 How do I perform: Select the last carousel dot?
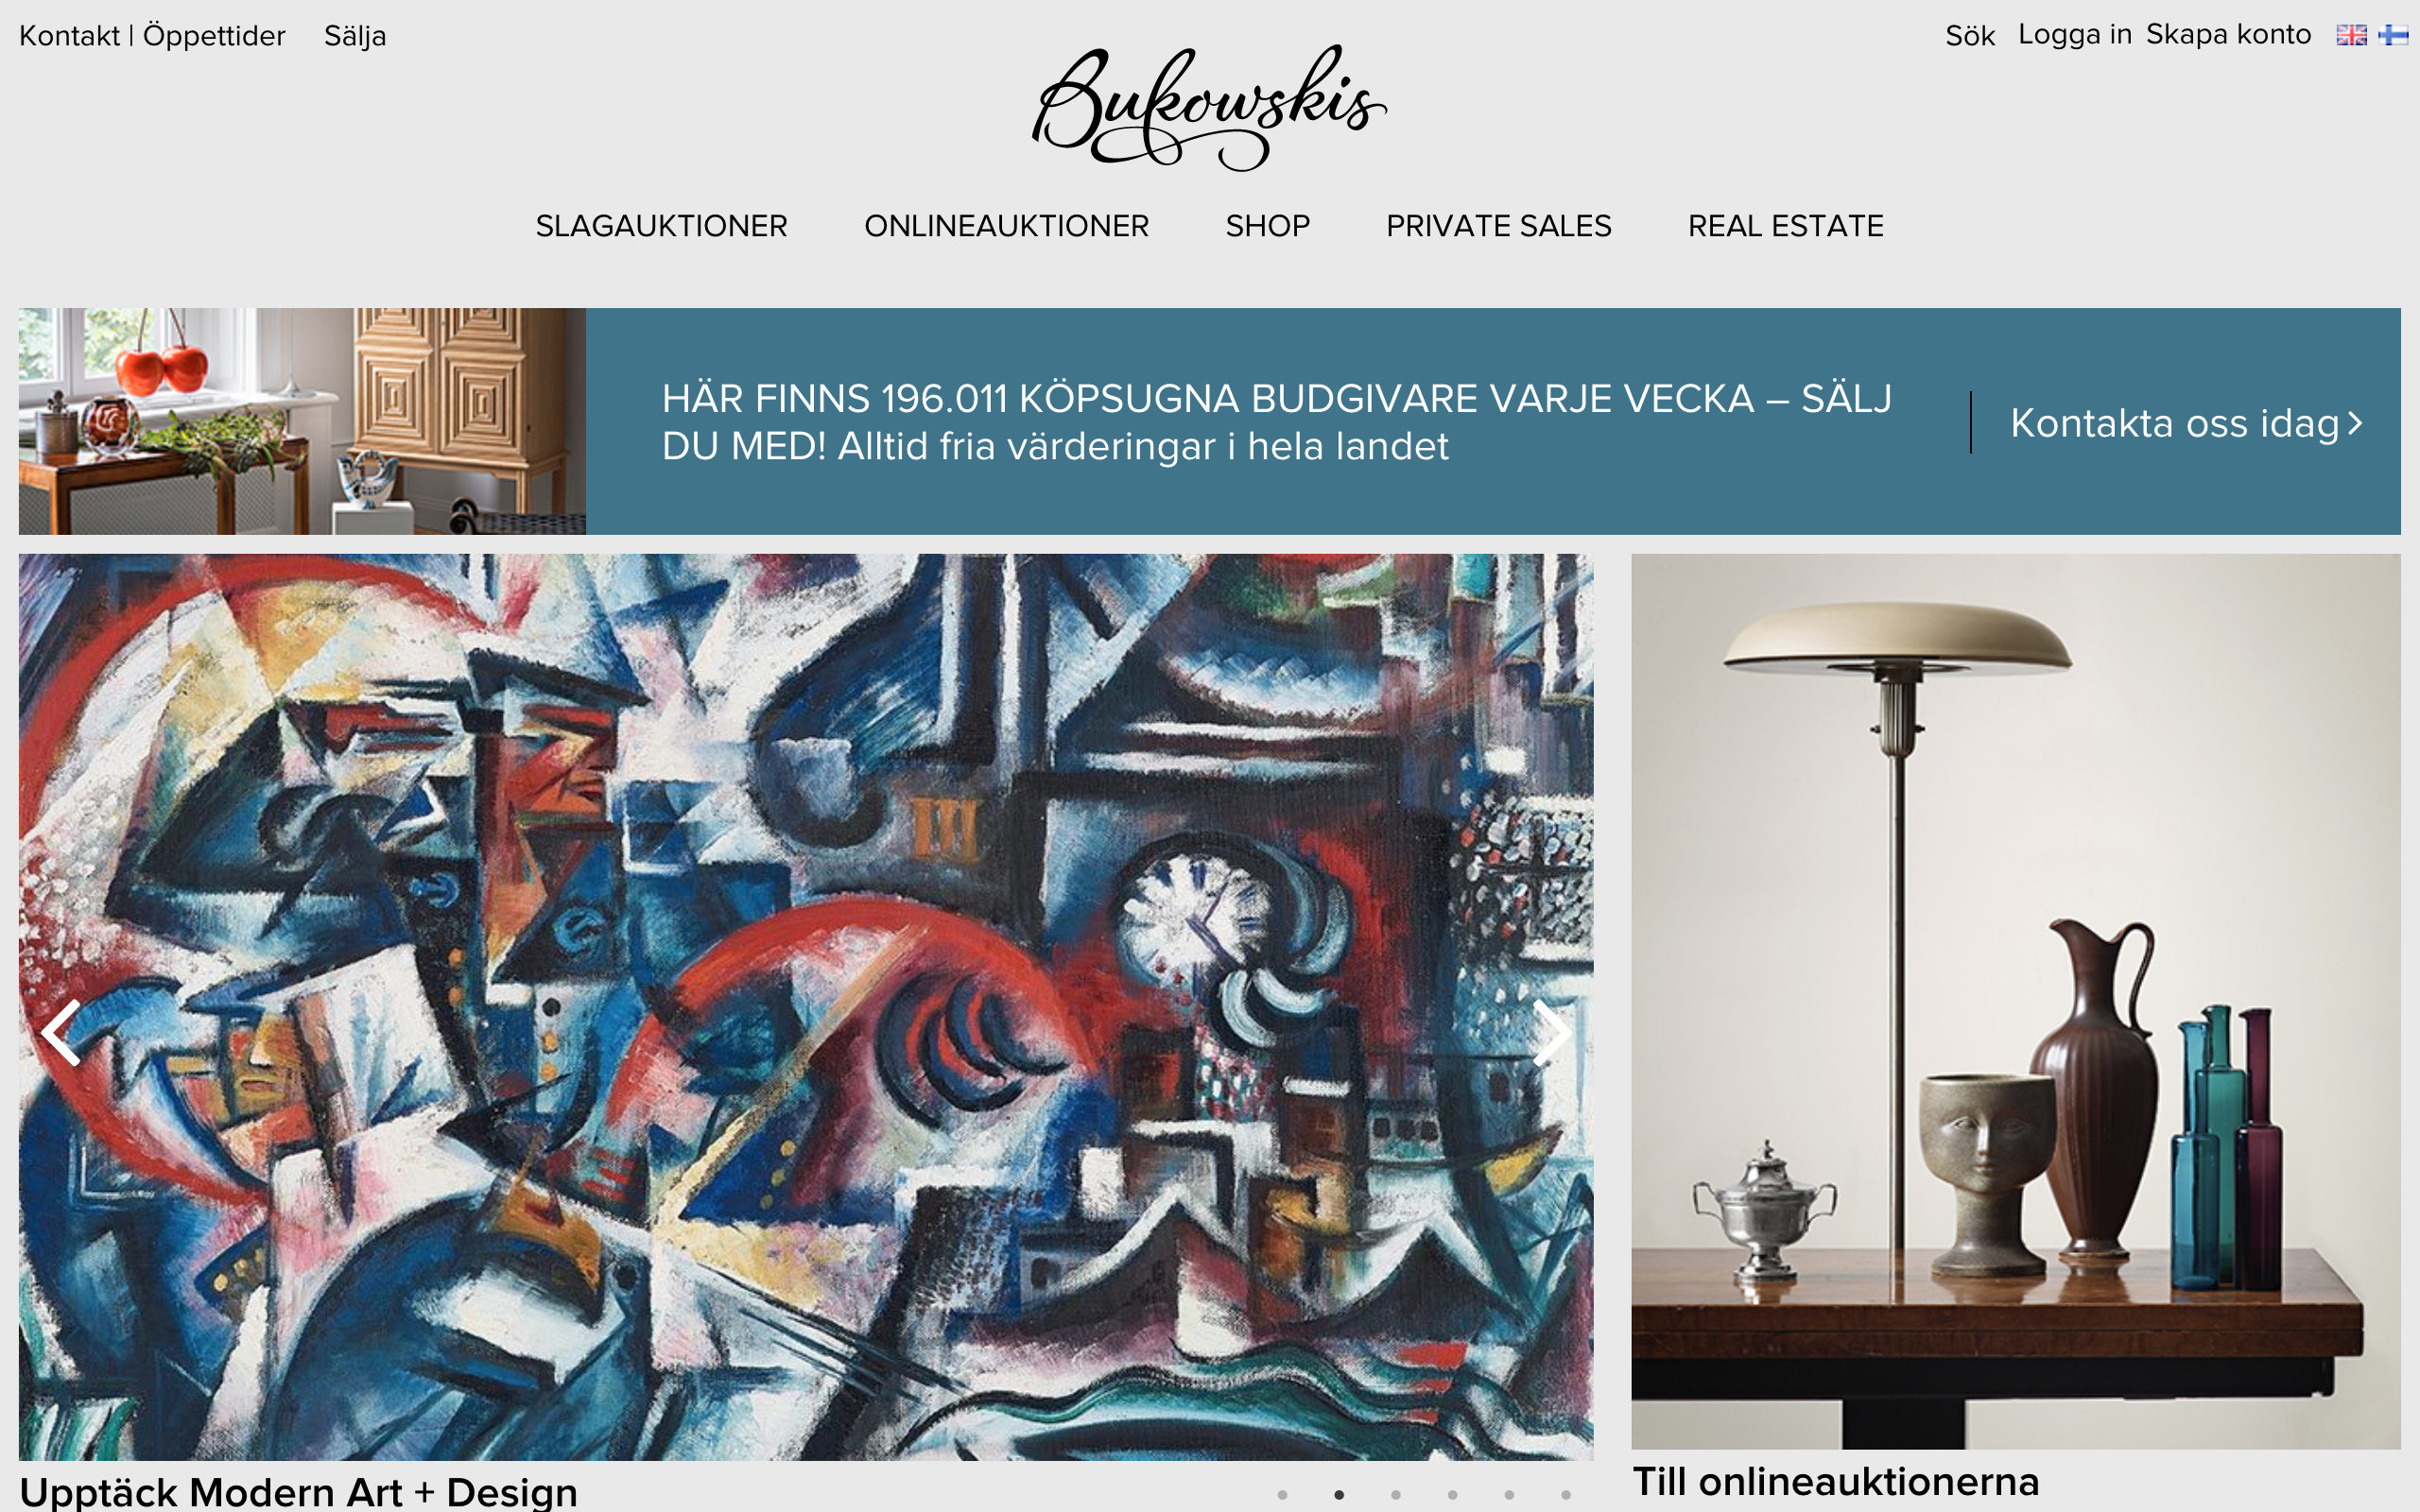coord(1566,1495)
